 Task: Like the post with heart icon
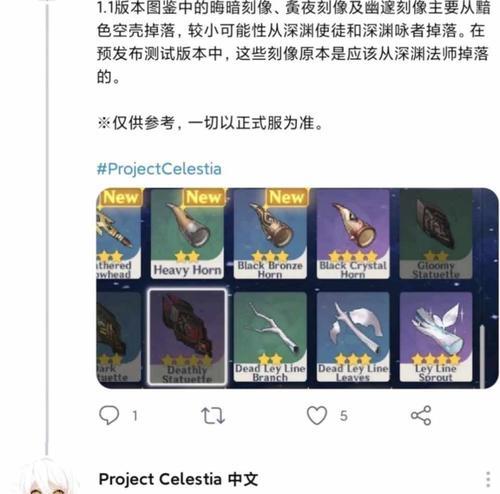tap(317, 415)
